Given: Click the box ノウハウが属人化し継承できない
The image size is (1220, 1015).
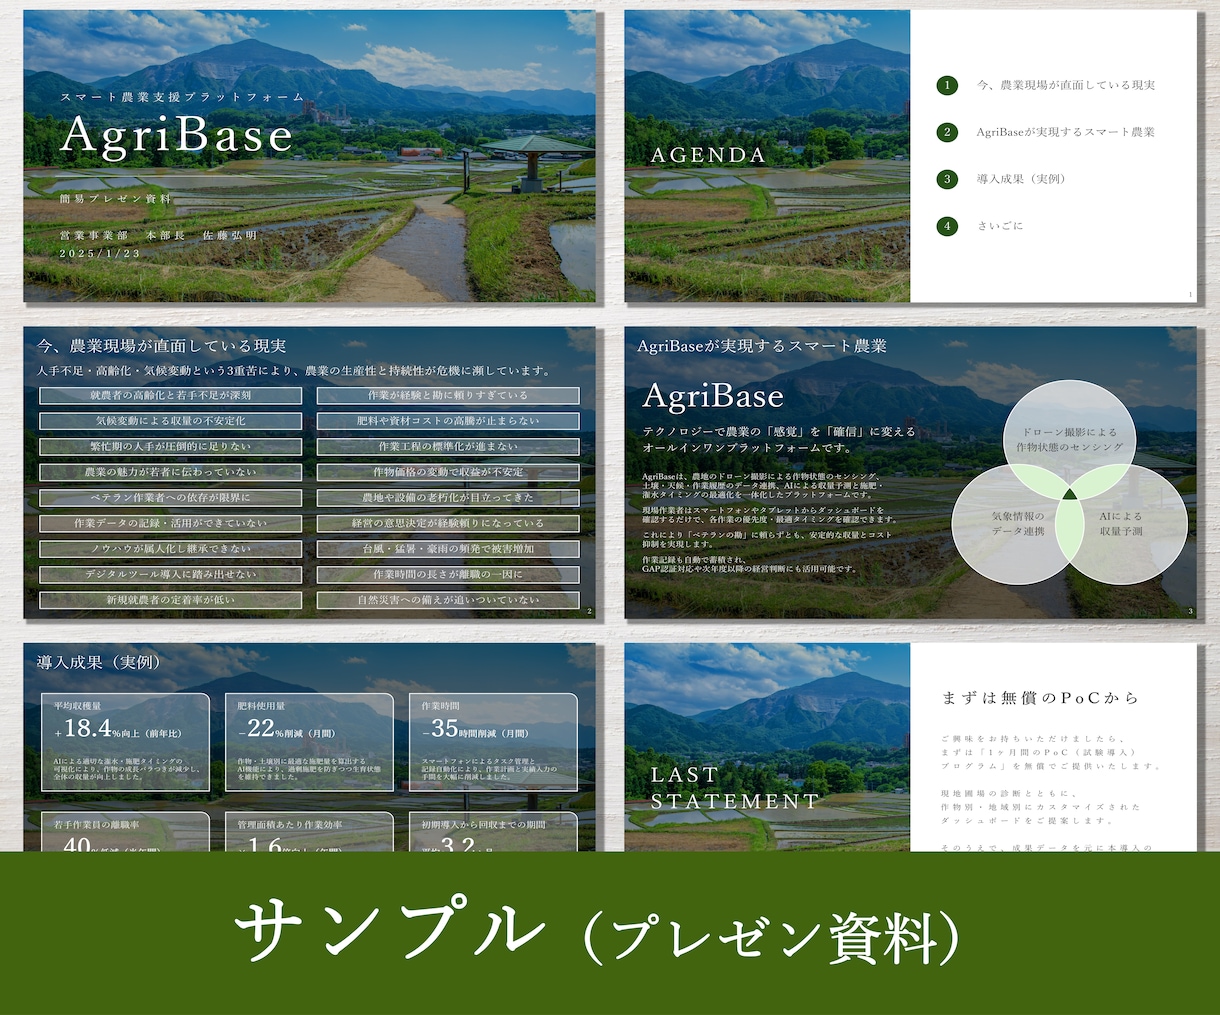Looking at the screenshot, I should pyautogui.click(x=171, y=549).
